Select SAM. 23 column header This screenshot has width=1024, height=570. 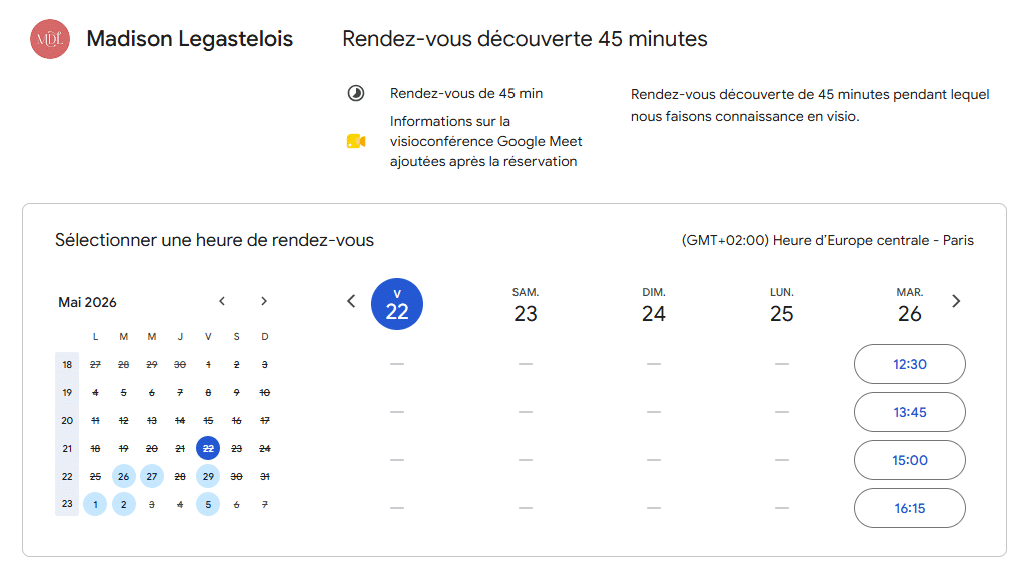click(x=526, y=305)
